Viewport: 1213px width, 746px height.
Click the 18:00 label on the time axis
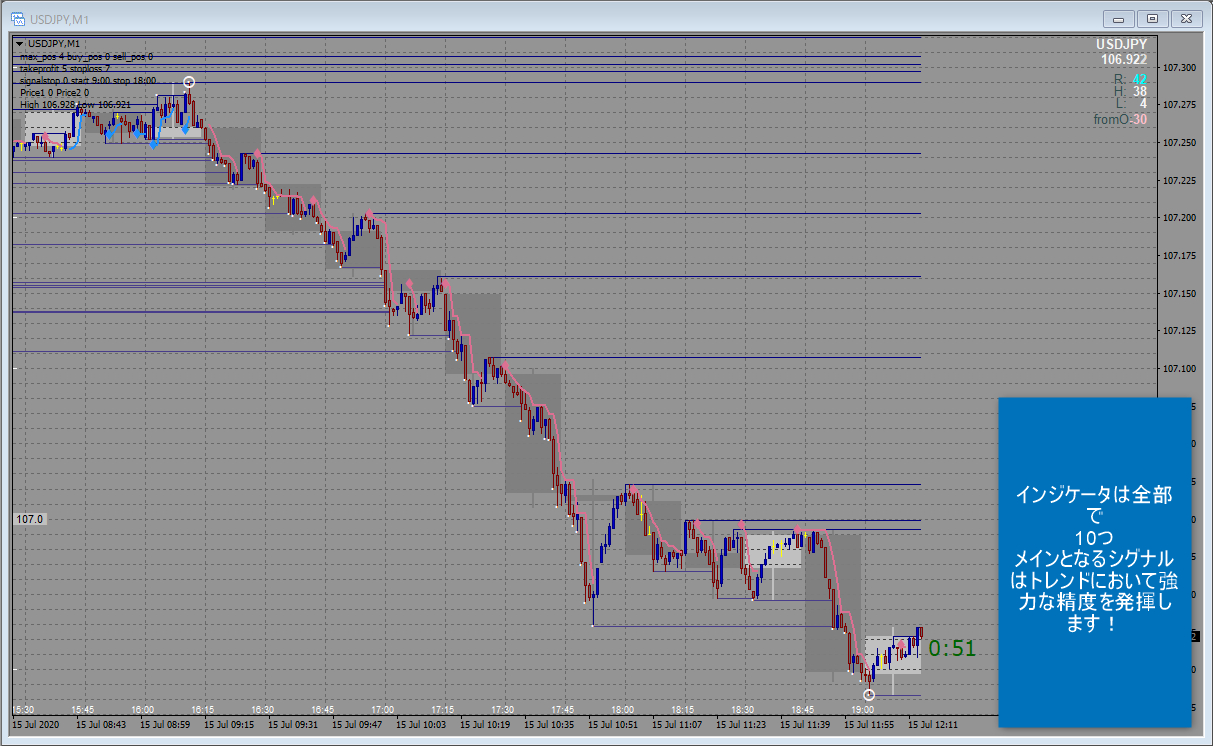pyautogui.click(x=622, y=709)
